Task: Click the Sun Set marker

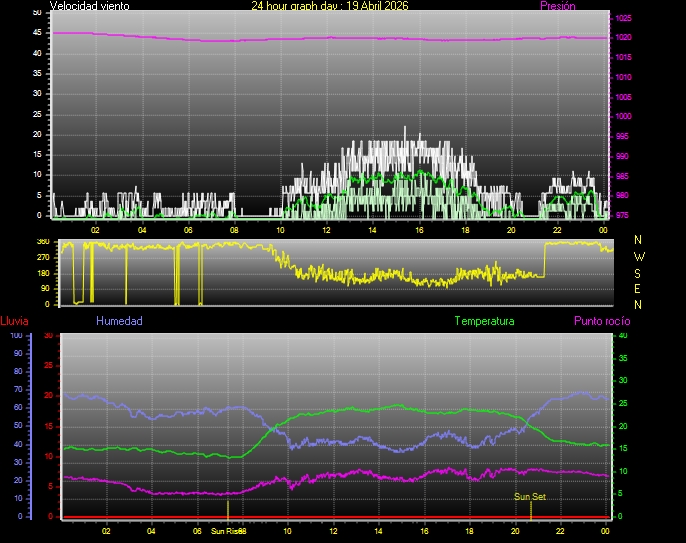Action: click(x=530, y=496)
